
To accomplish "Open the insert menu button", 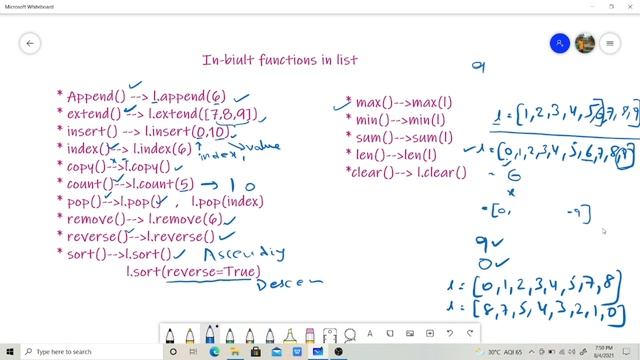I will click(430, 333).
